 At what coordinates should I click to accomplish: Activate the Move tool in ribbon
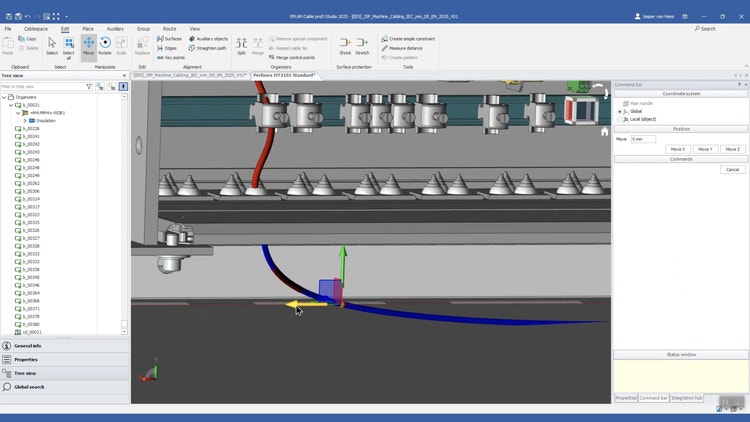88,45
